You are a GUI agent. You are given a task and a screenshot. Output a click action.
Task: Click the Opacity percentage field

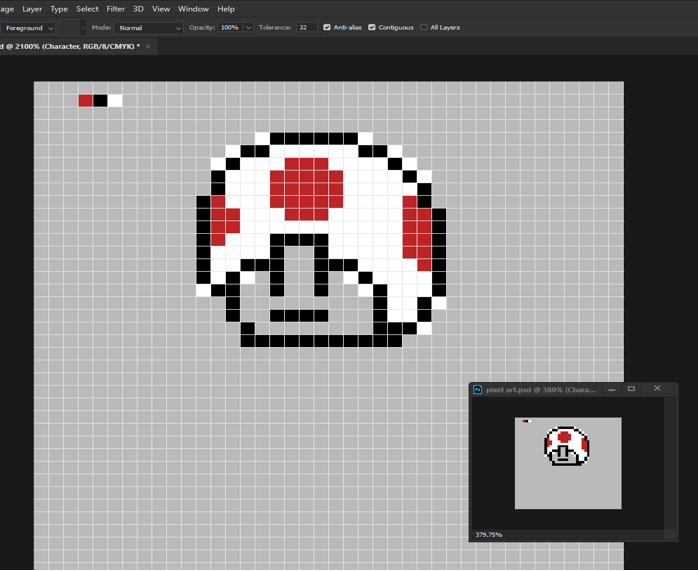tap(230, 28)
